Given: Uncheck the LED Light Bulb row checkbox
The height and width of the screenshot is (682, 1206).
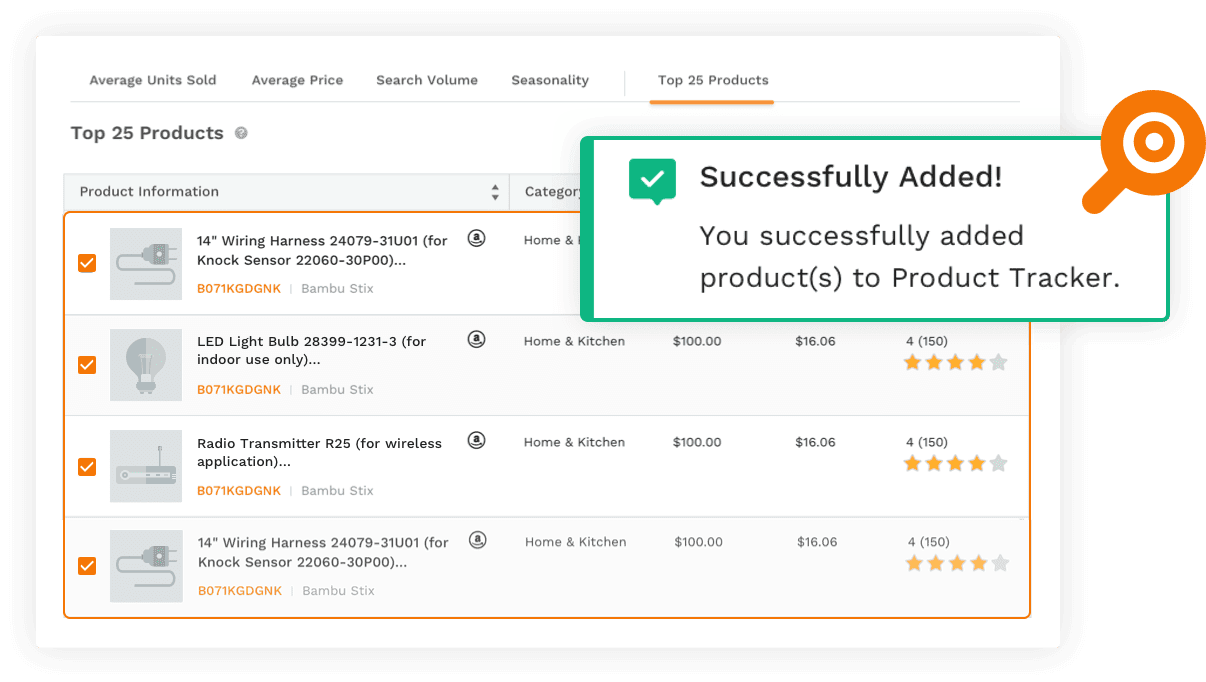Looking at the screenshot, I should pos(87,365).
